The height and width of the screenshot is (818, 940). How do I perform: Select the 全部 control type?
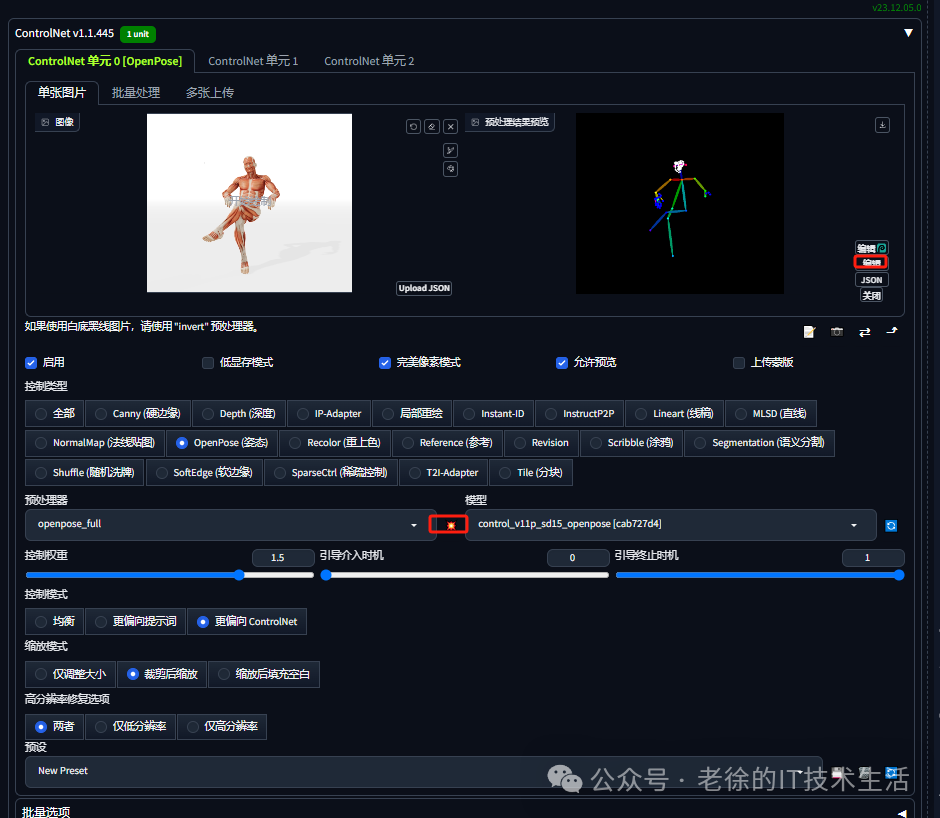55,414
